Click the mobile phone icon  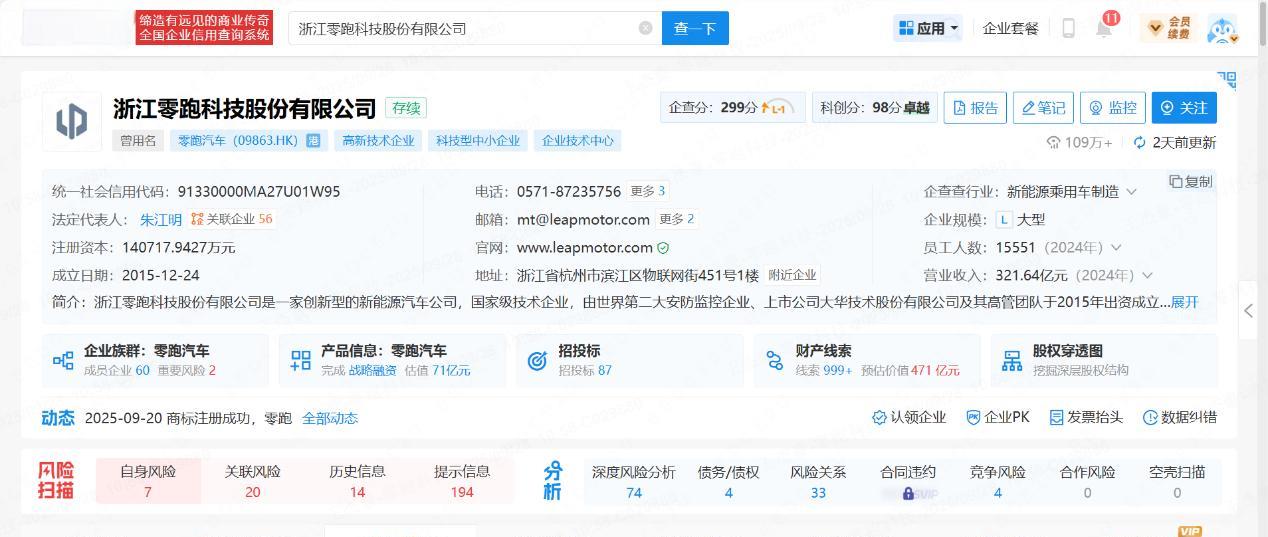click(1068, 28)
